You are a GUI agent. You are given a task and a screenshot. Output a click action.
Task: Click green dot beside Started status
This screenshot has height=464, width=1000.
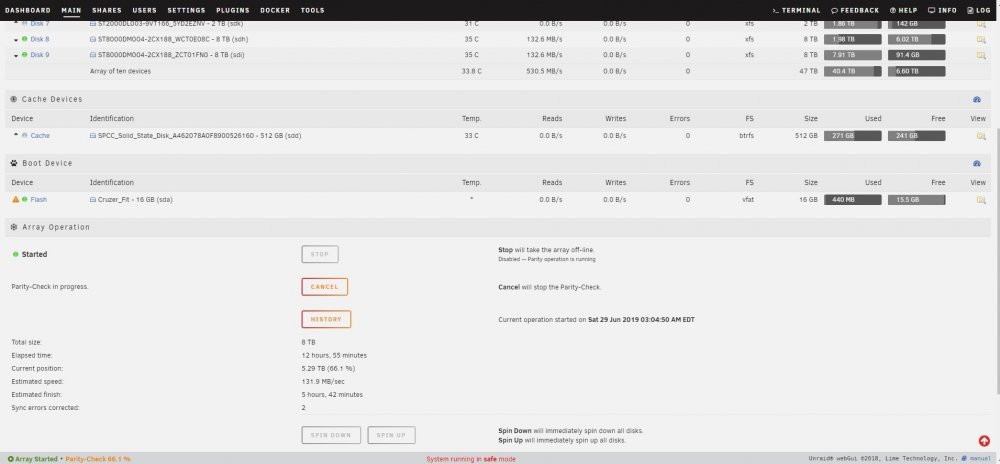coord(15,254)
